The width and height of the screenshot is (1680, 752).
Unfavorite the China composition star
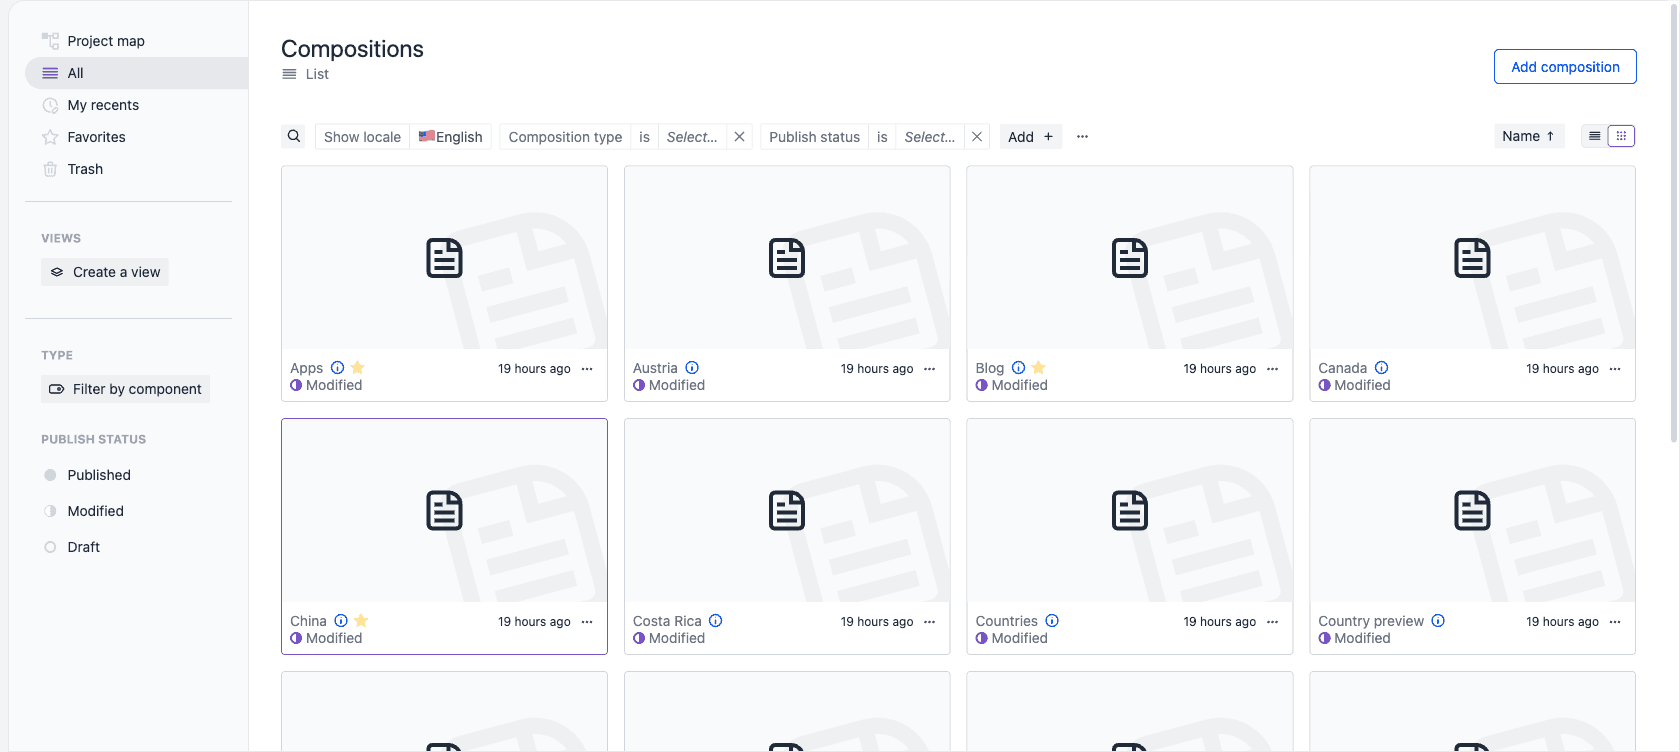click(362, 621)
